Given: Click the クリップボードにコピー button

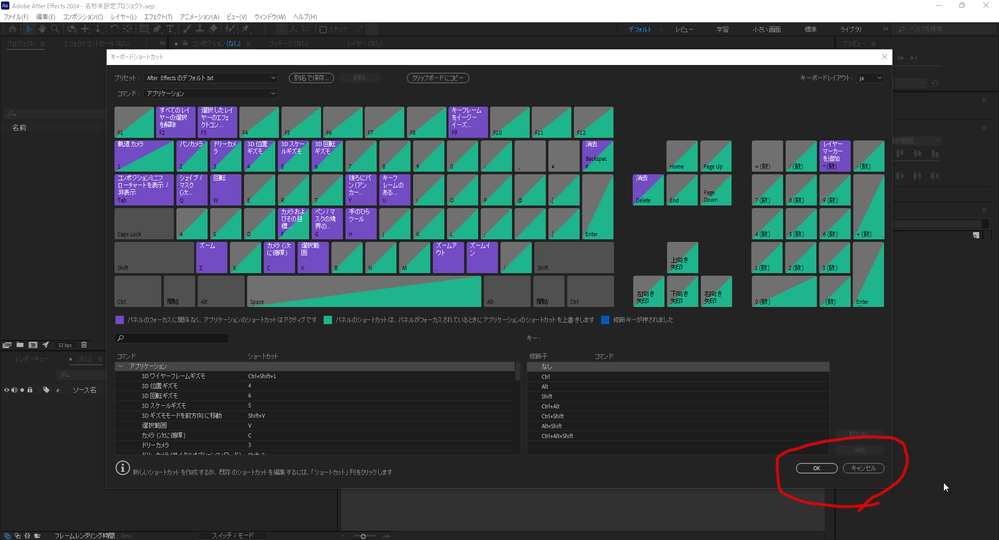Looking at the screenshot, I should [438, 78].
